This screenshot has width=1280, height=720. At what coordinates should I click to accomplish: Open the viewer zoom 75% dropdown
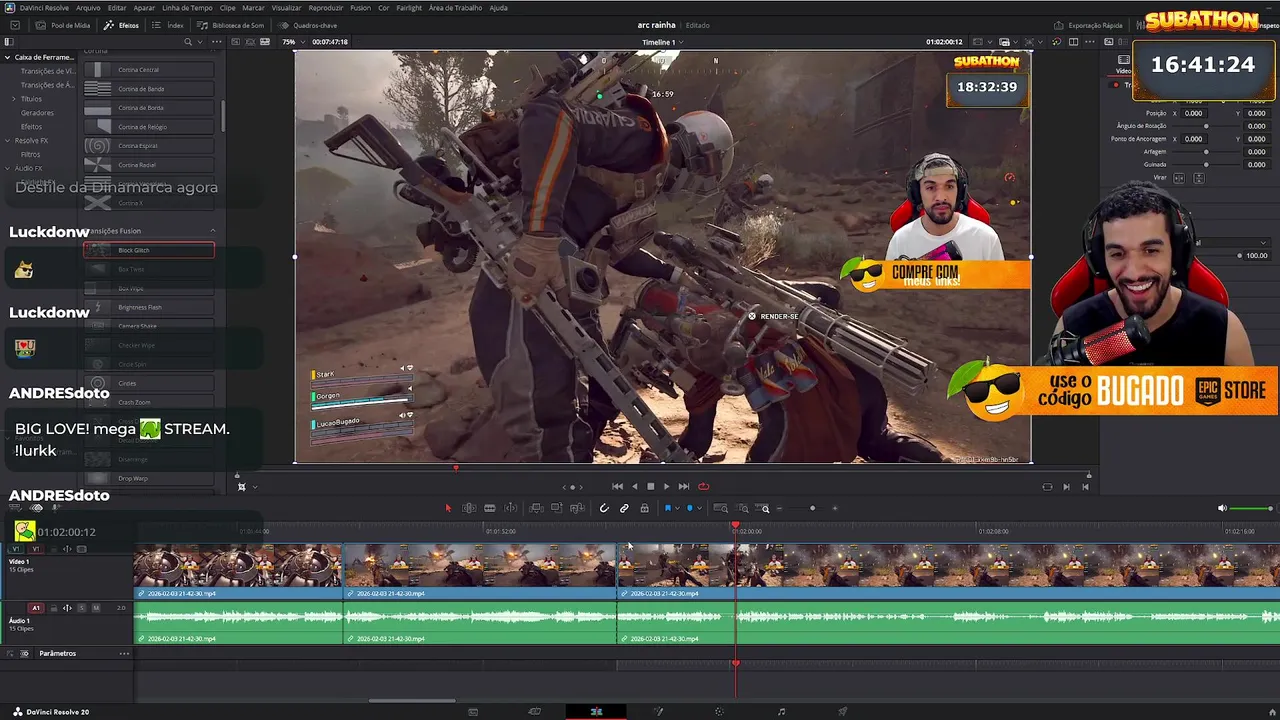tap(291, 42)
